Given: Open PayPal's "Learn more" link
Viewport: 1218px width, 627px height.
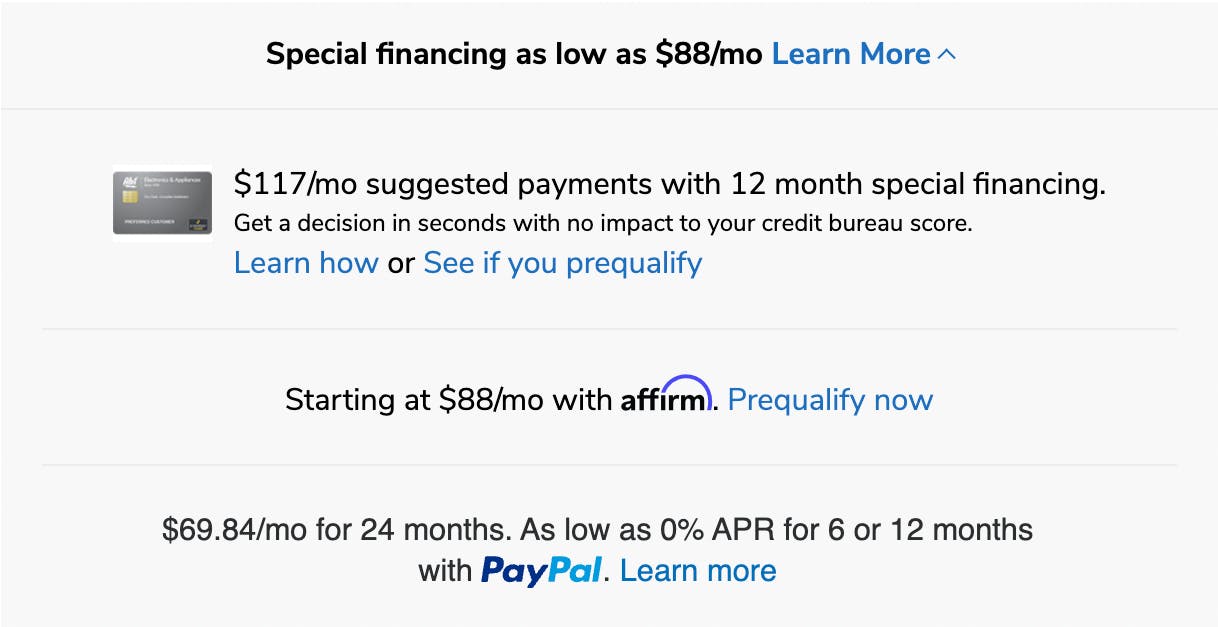Looking at the screenshot, I should (x=698, y=571).
